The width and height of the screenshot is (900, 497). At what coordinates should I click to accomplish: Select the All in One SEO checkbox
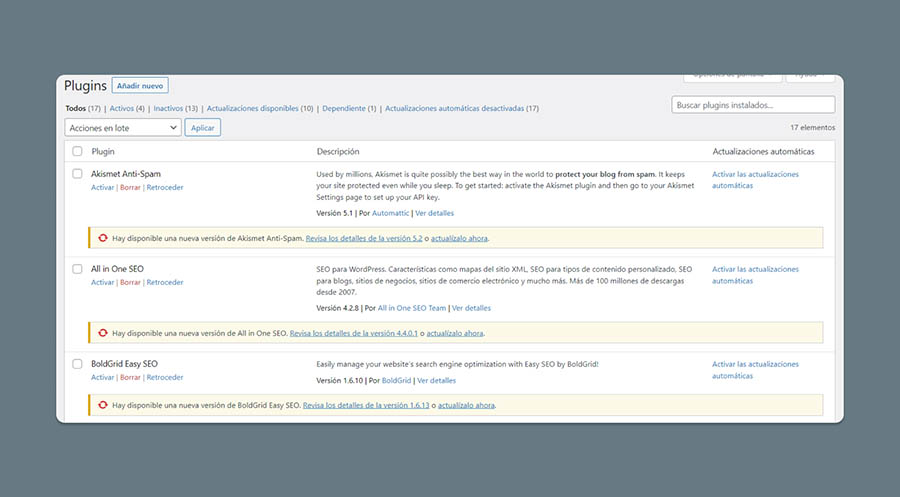[x=77, y=269]
